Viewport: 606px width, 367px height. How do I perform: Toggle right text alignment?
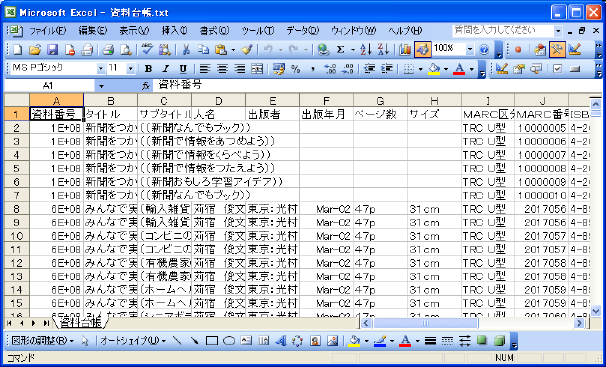click(x=240, y=69)
